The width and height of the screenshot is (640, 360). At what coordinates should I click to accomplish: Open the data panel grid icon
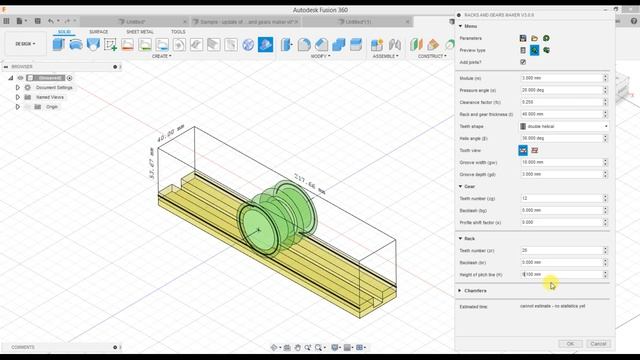6,21
